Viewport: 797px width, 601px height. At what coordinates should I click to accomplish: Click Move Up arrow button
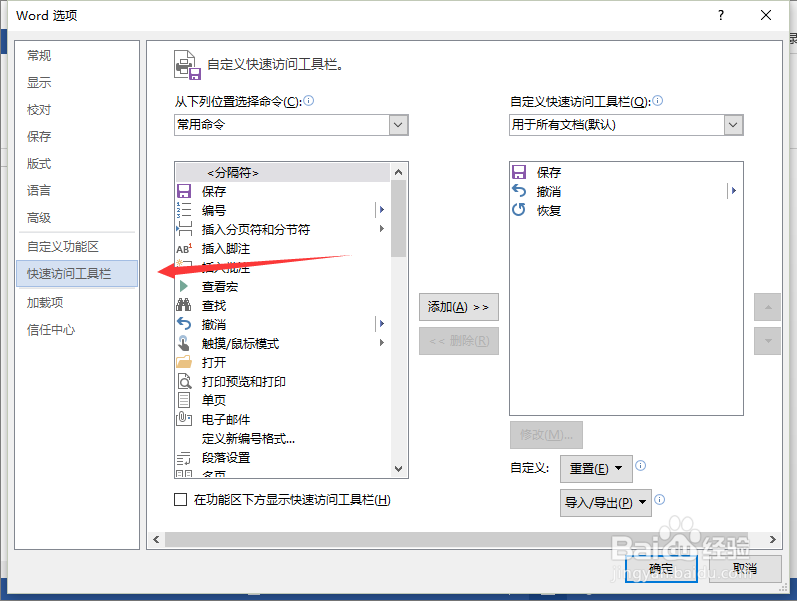pos(768,307)
